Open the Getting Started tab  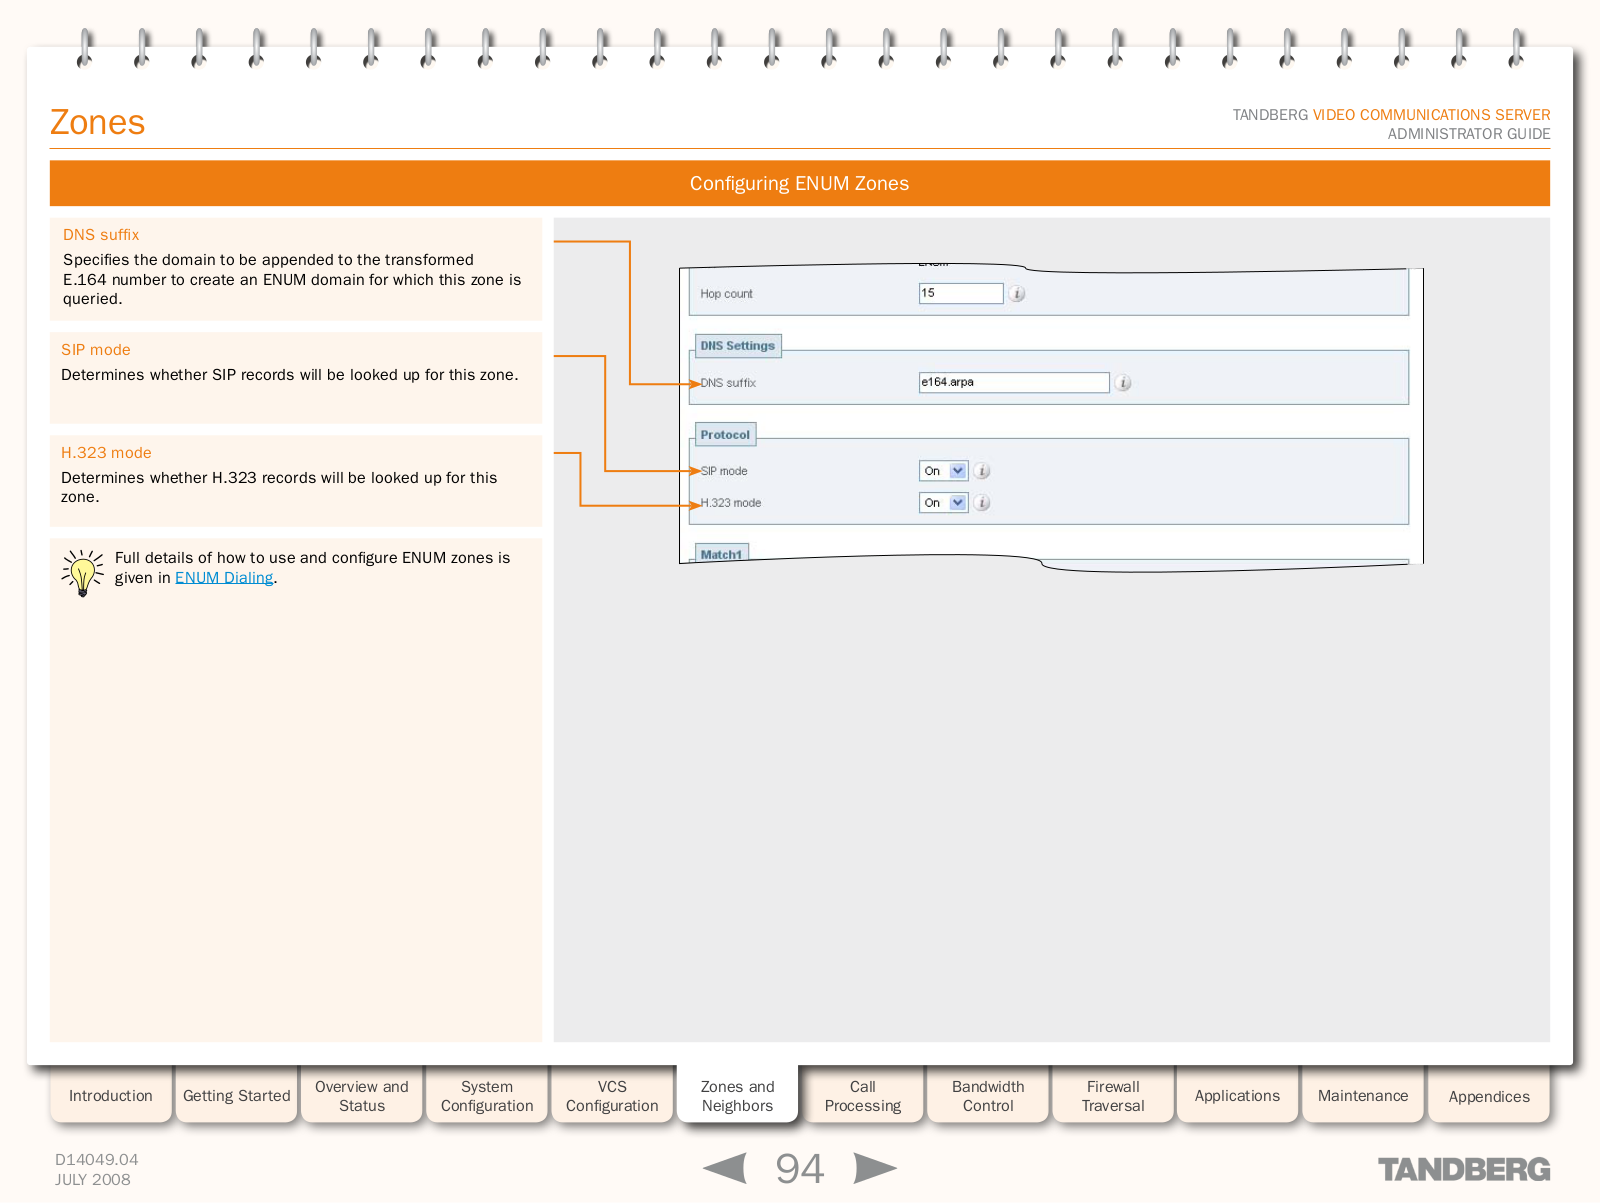[x=237, y=1096]
